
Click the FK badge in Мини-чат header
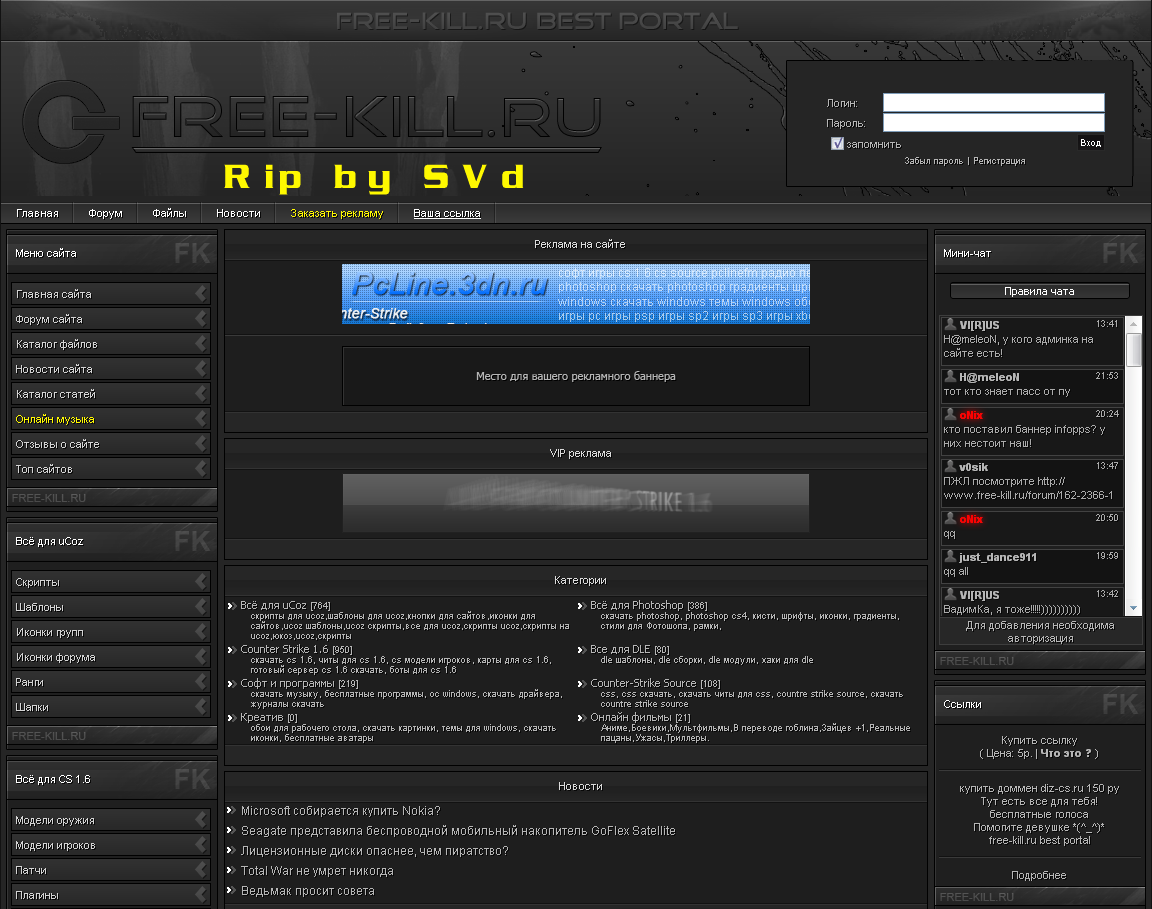1121,252
